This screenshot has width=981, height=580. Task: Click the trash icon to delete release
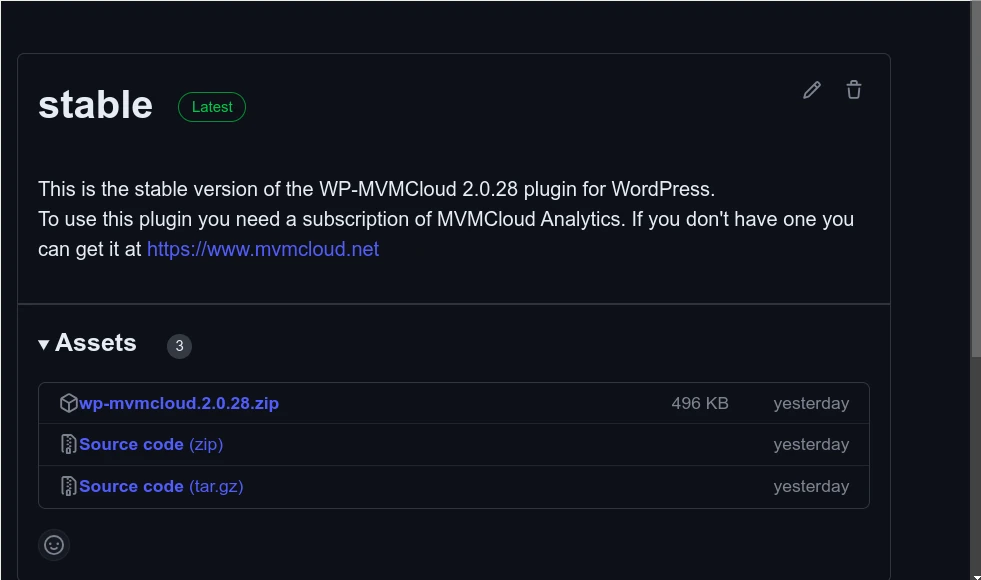pos(854,90)
